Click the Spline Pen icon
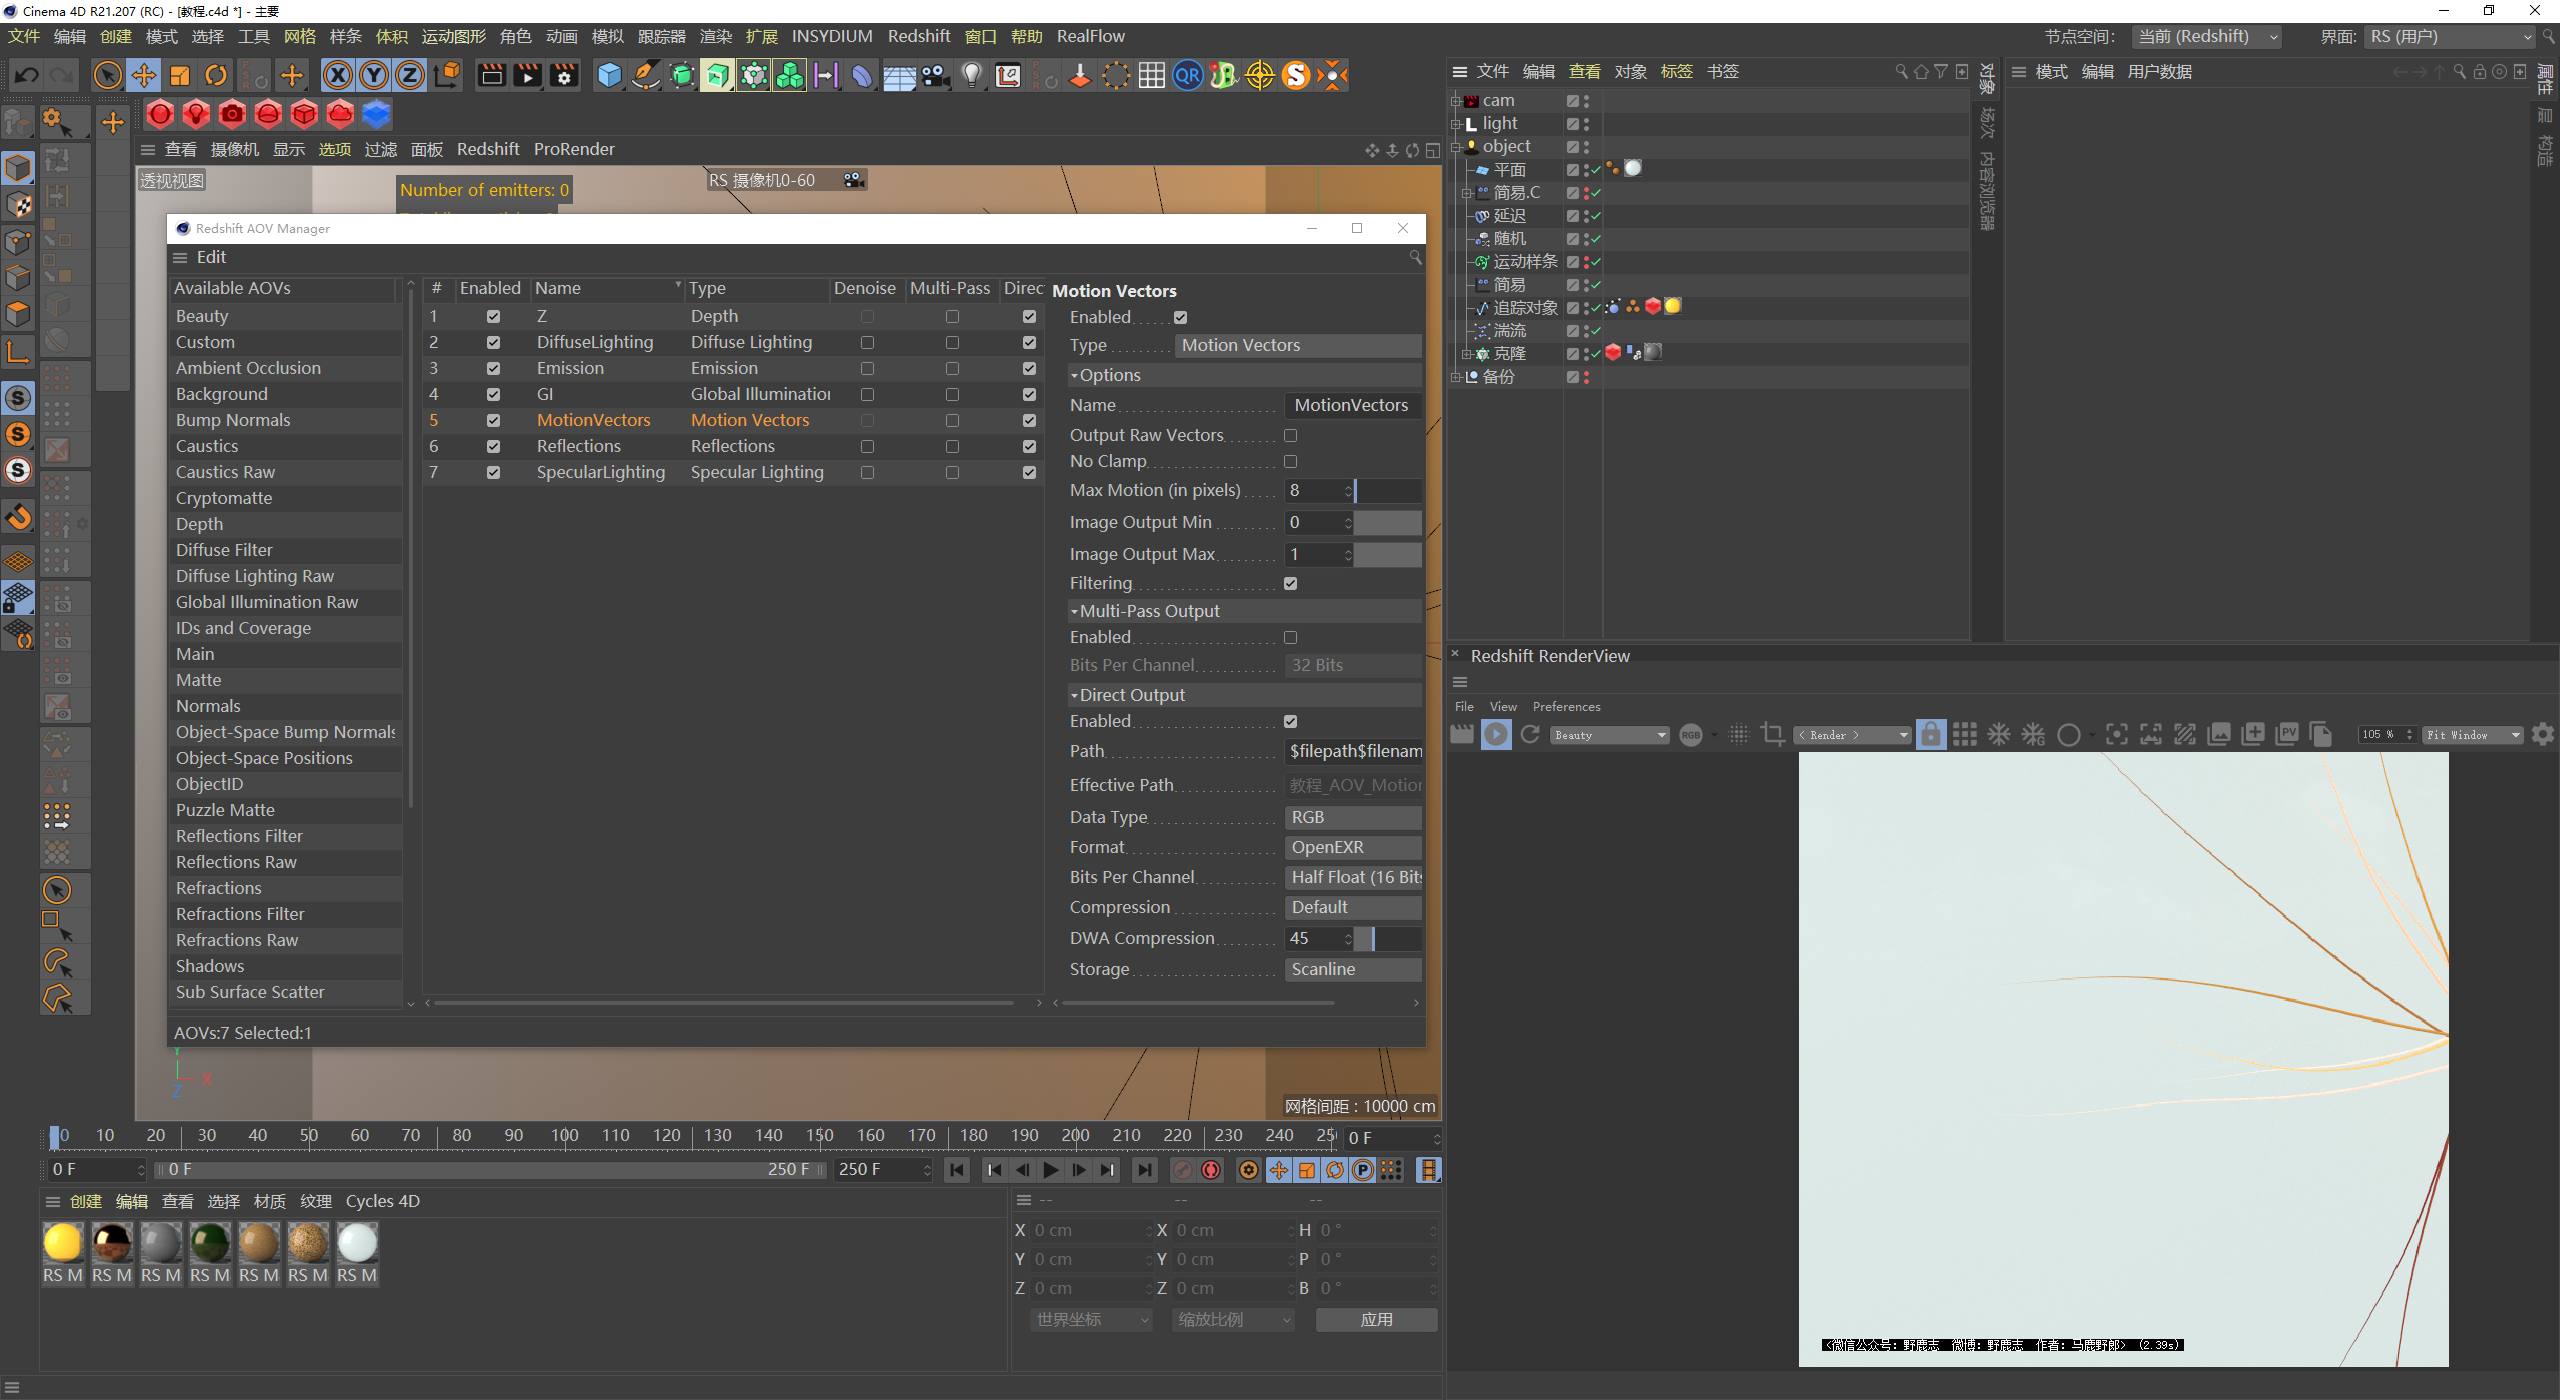This screenshot has width=2560, height=1400. [646, 75]
